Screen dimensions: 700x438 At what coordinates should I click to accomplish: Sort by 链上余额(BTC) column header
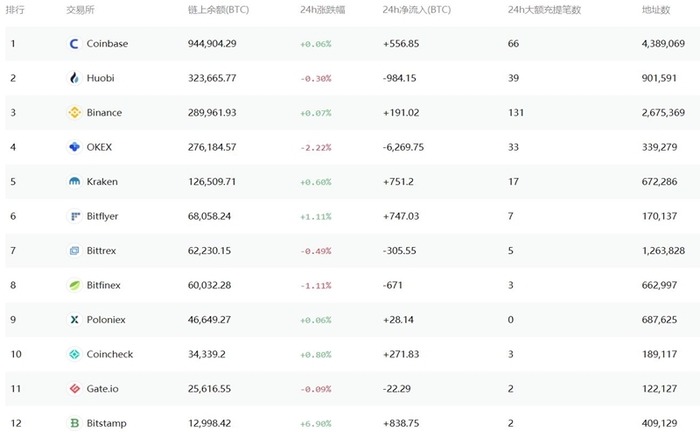pos(218,9)
